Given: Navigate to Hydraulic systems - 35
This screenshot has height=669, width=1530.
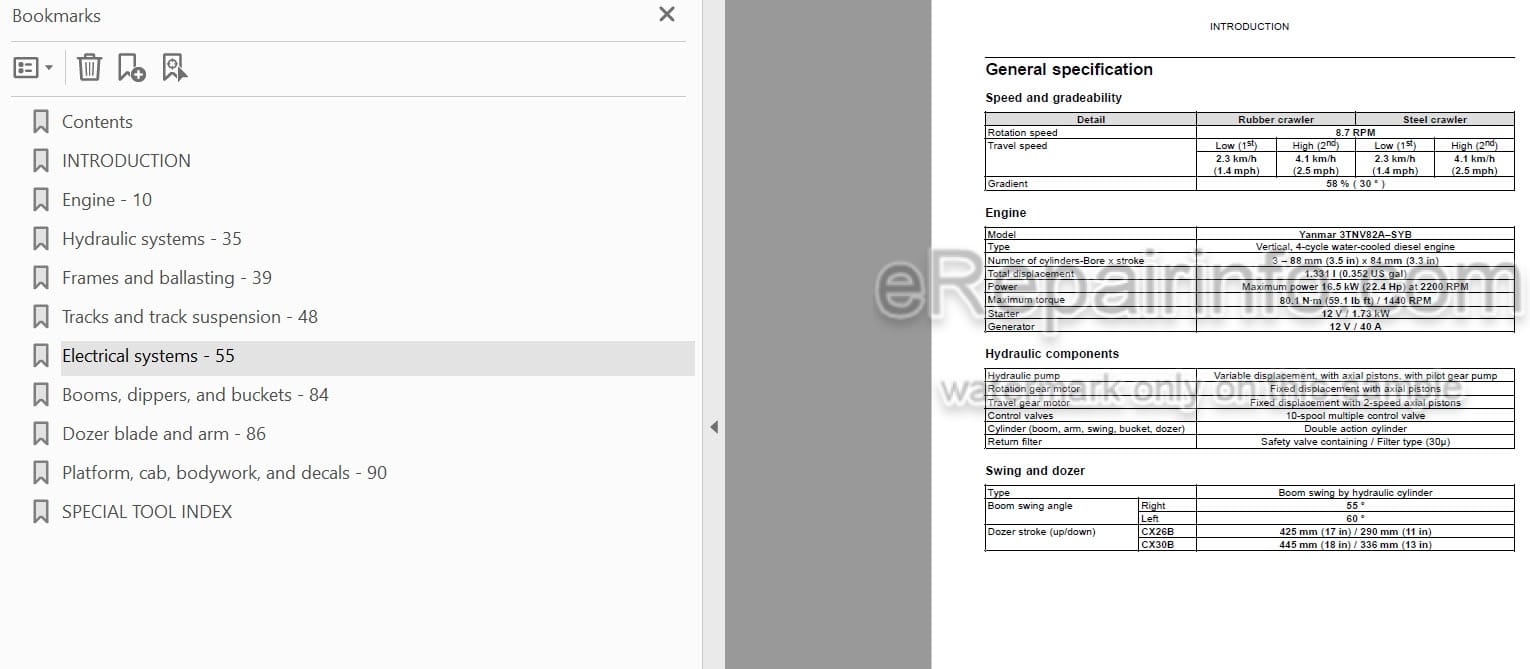Looking at the screenshot, I should (152, 239).
